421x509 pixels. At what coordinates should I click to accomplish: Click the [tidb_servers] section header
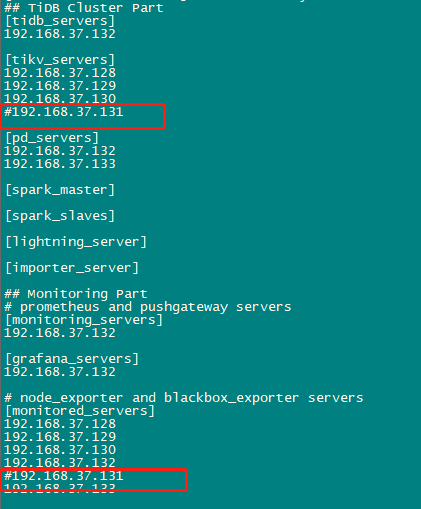point(60,21)
